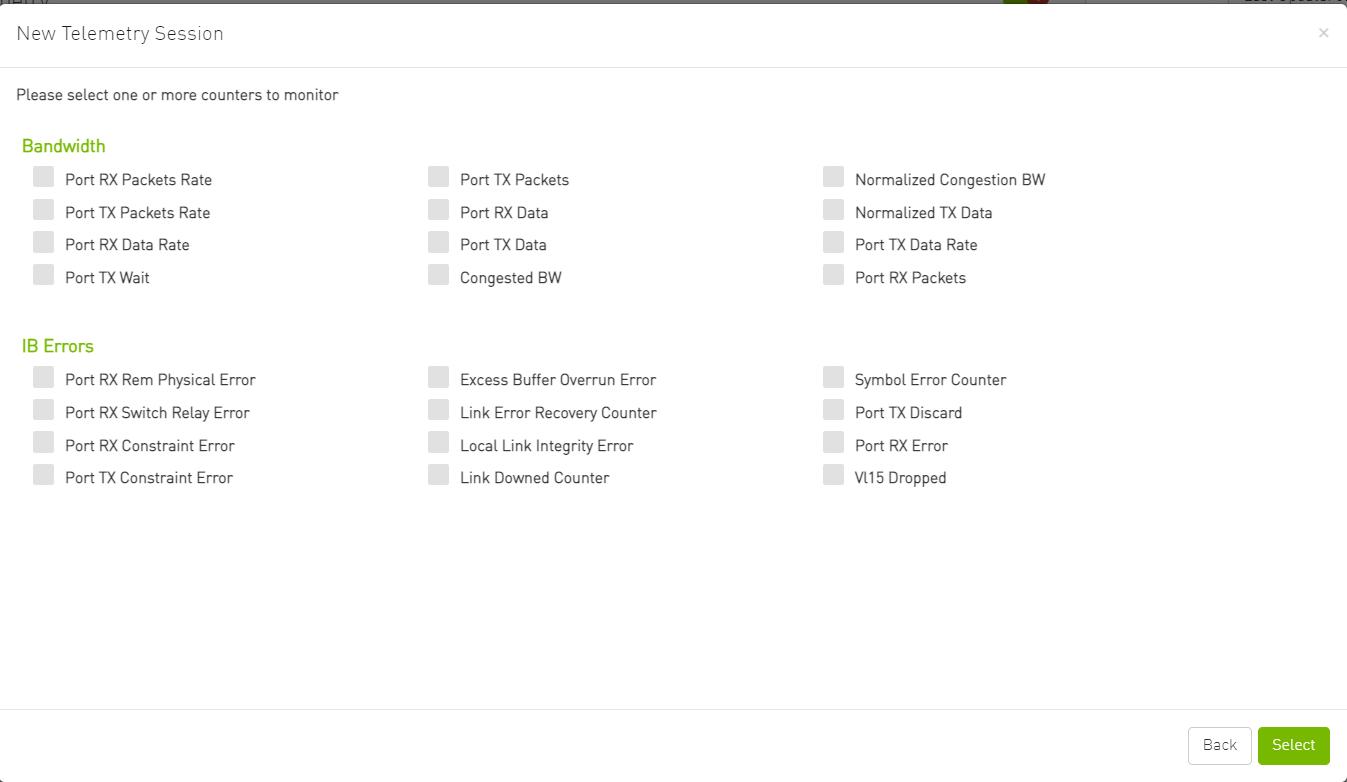Check the Link Downed Counter option
Image resolution: width=1347 pixels, height=782 pixels.
tap(438, 474)
